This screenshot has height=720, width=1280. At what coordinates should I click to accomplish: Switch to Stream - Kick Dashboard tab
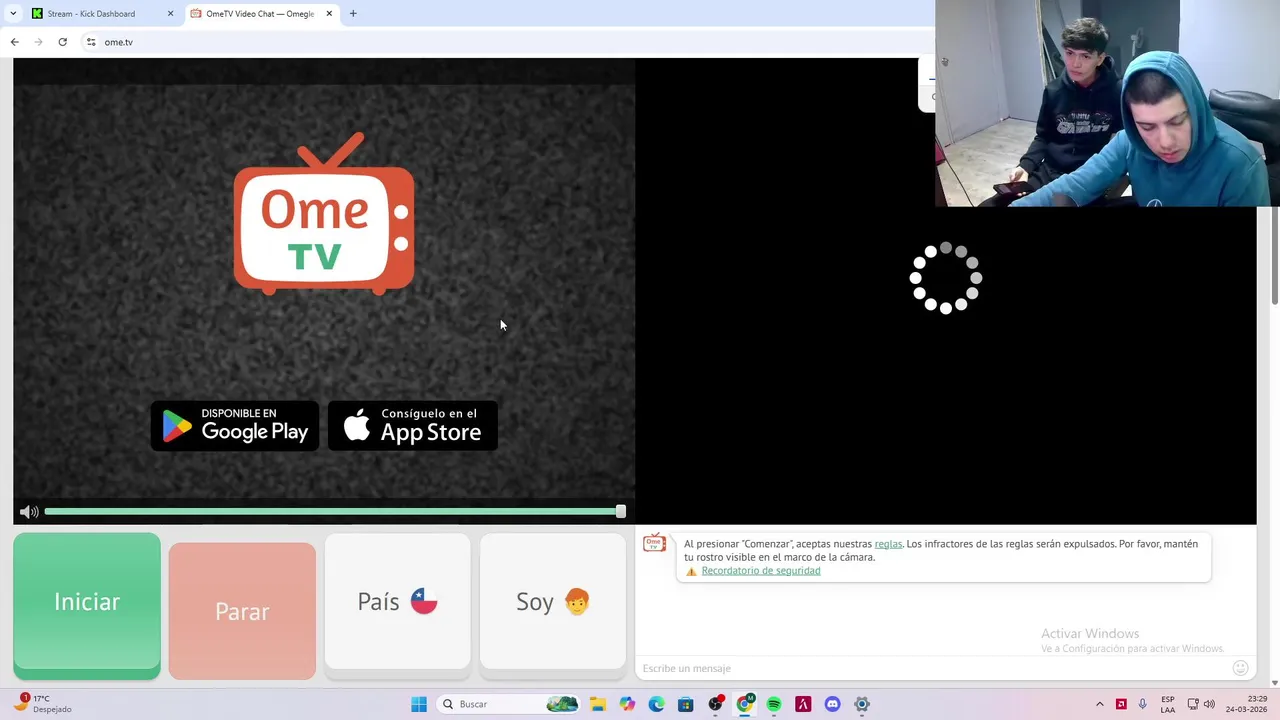tap(101, 14)
